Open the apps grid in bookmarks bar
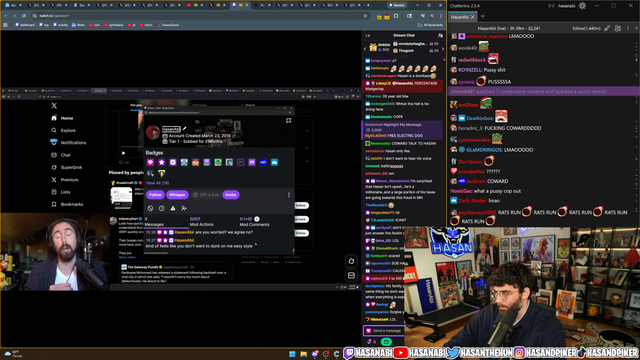This screenshot has height=360, width=640. [5, 25]
